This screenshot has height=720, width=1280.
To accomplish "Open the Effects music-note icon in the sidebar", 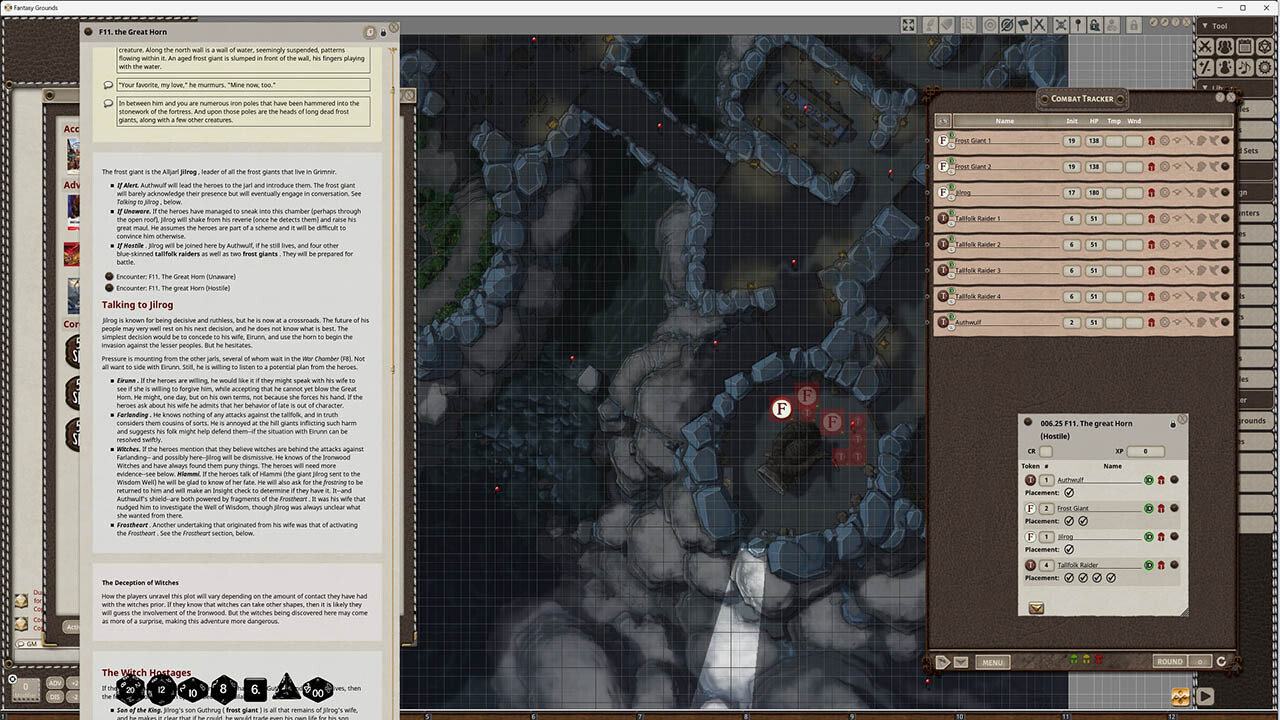I will 1245,66.
